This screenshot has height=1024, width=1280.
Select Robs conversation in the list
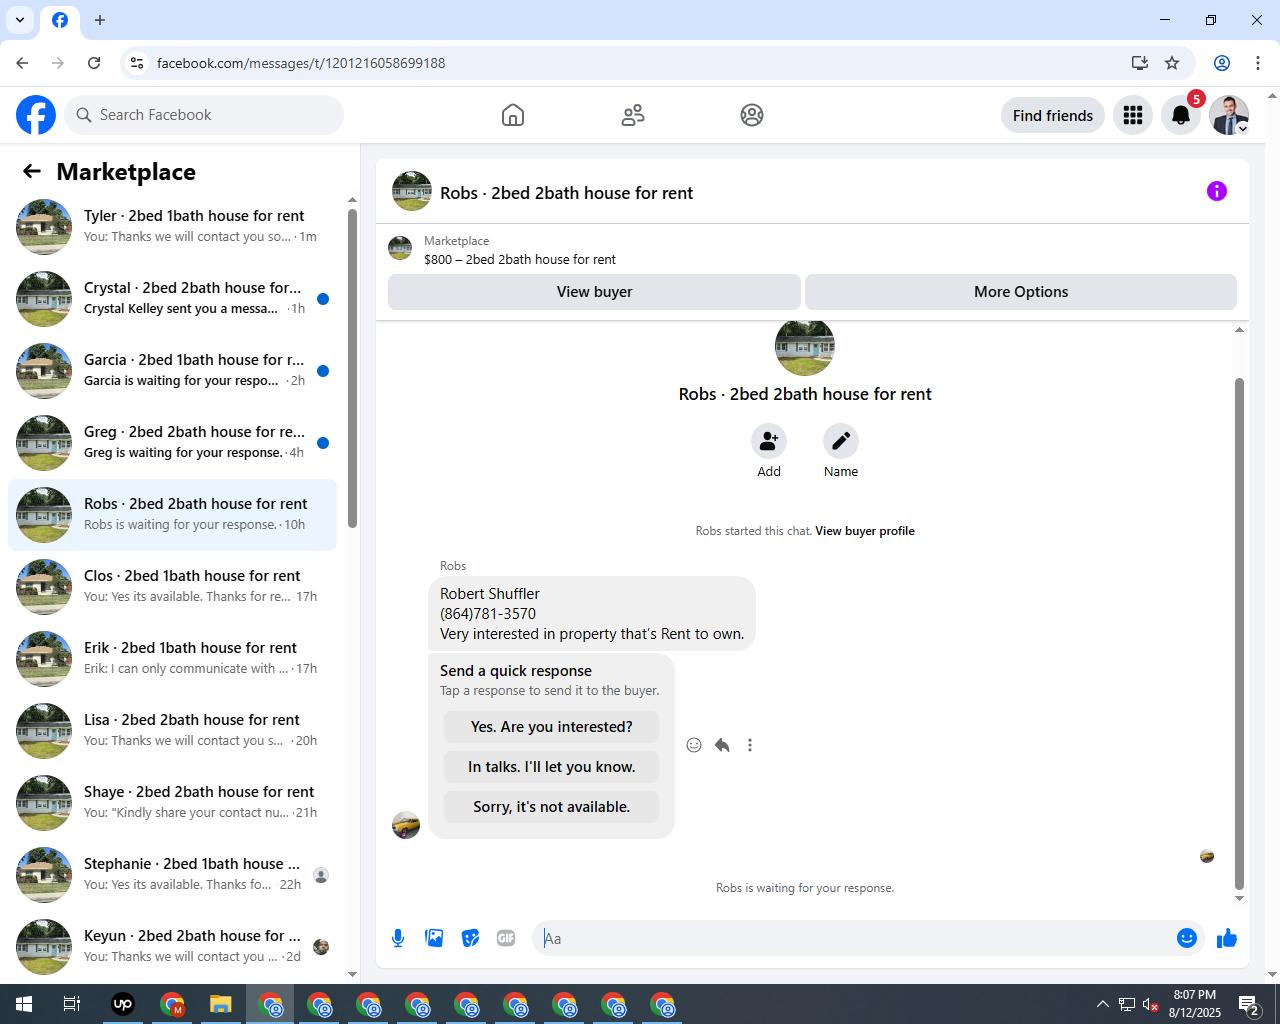pos(172,515)
